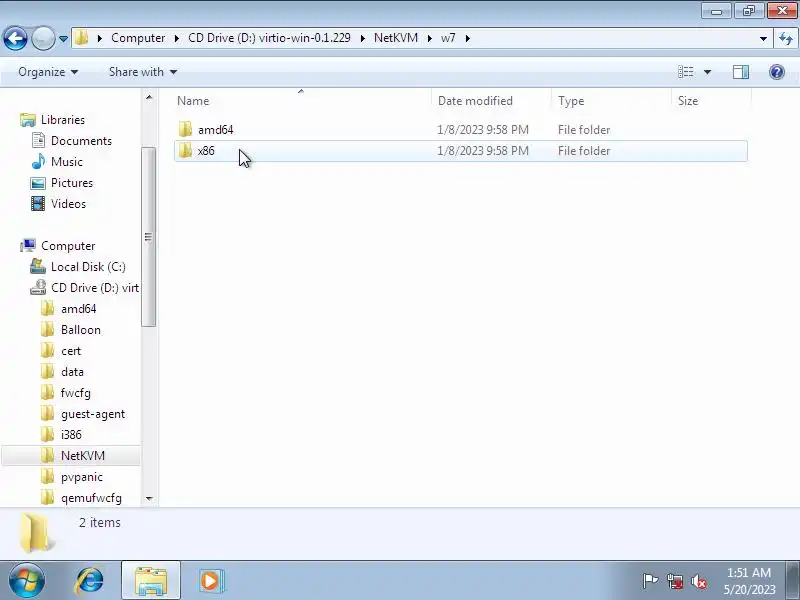The height and width of the screenshot is (600, 800).
Task: Open amd64 folder in navigation tree
Action: pyautogui.click(x=78, y=309)
